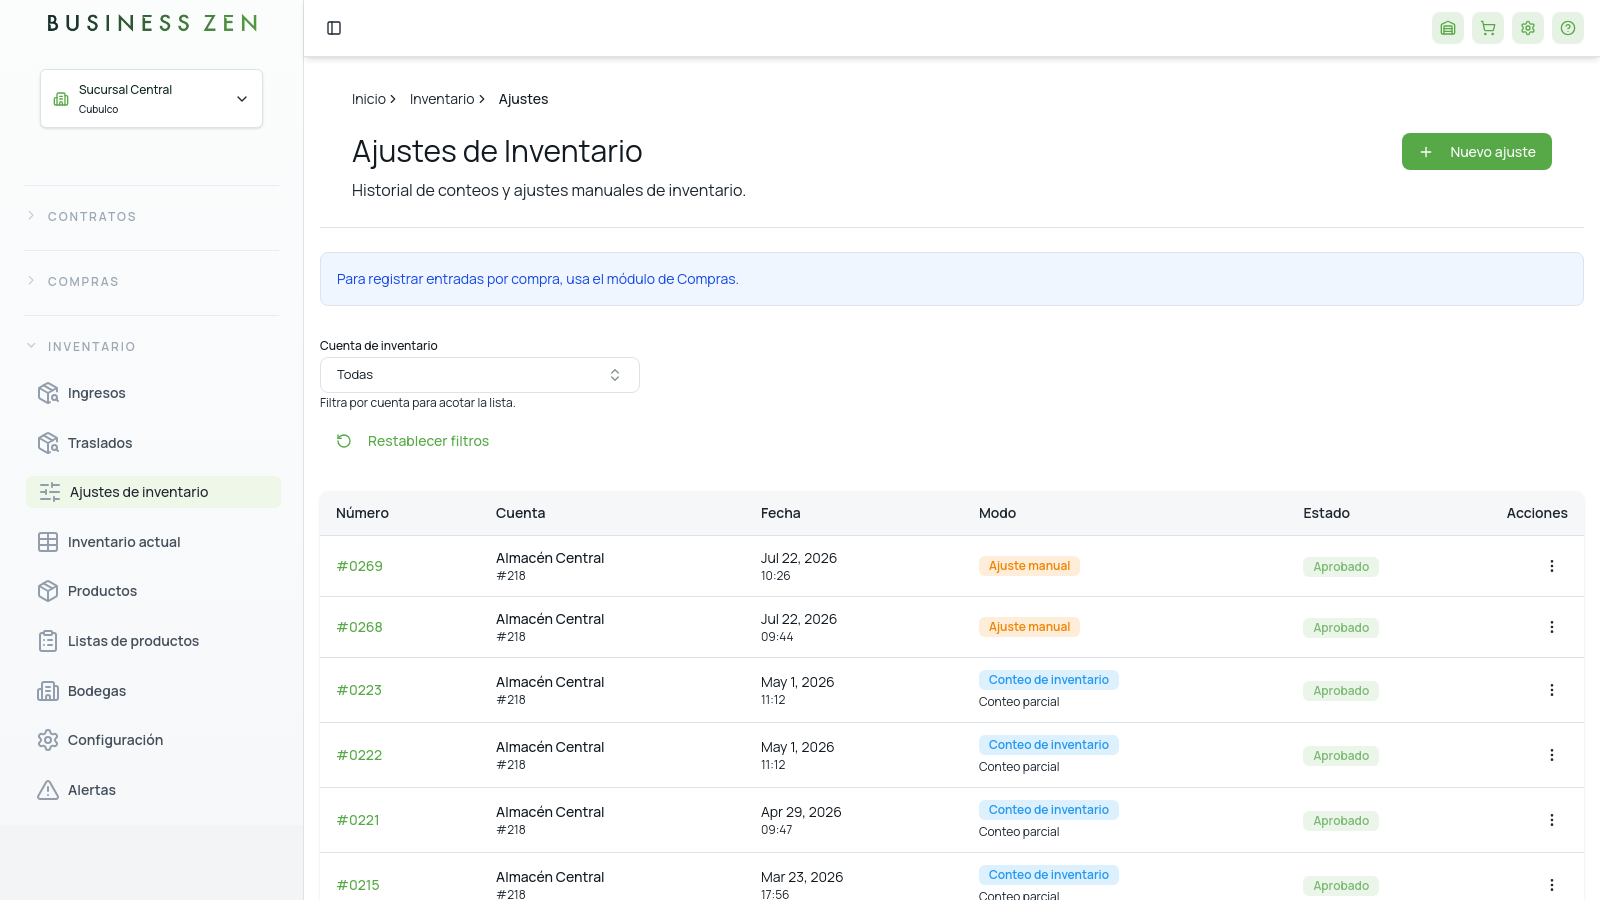Open the shopping cart icon
Screen dimensions: 1600x900
[1488, 28]
